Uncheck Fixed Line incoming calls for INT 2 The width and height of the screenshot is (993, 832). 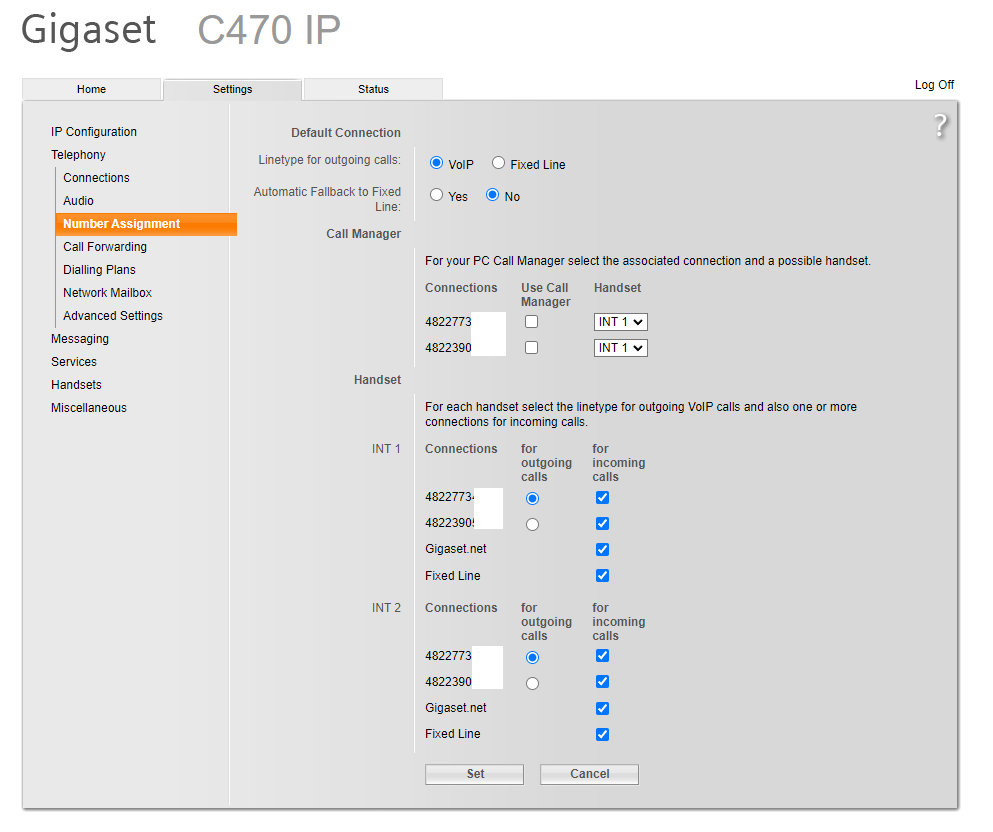tap(602, 735)
